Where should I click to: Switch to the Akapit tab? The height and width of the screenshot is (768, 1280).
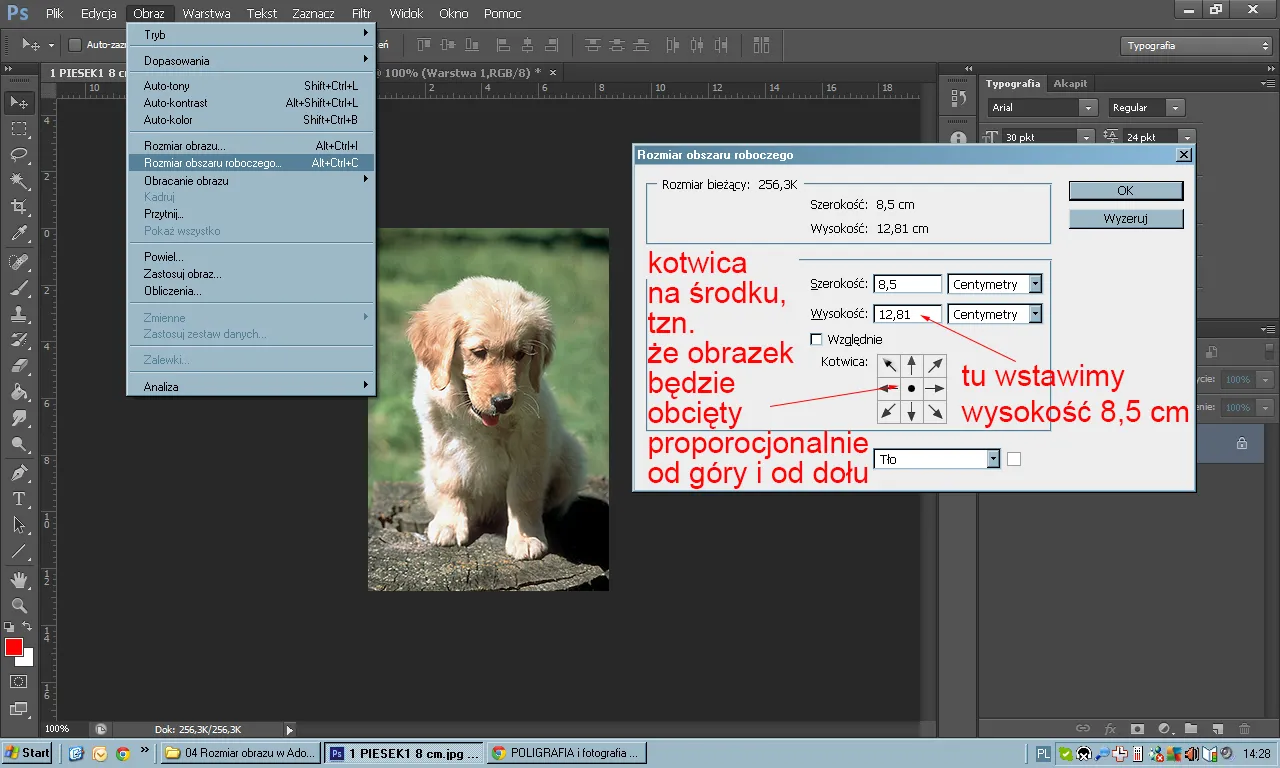point(1070,83)
